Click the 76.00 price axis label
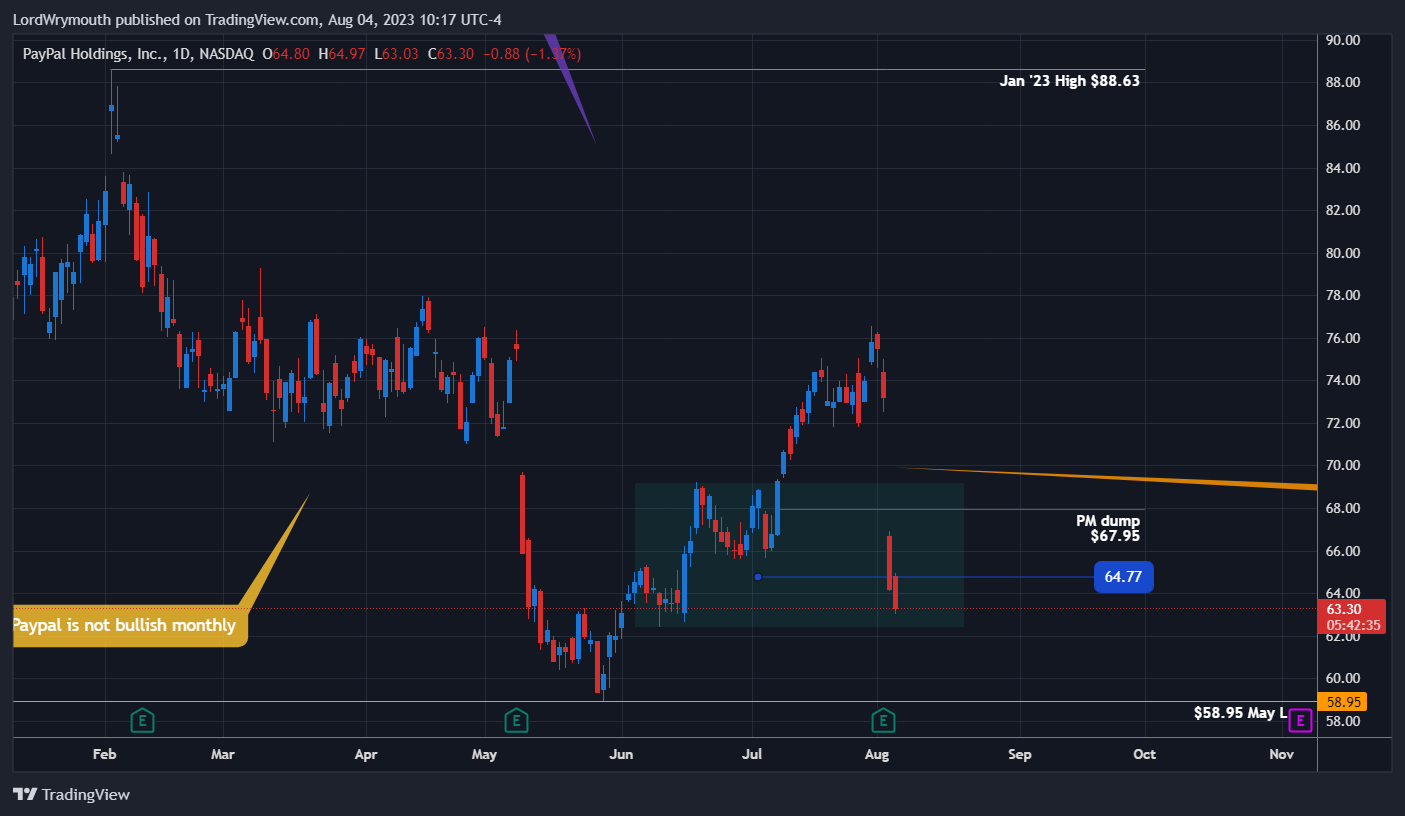Screen dimensions: 1405x816 click(1343, 338)
